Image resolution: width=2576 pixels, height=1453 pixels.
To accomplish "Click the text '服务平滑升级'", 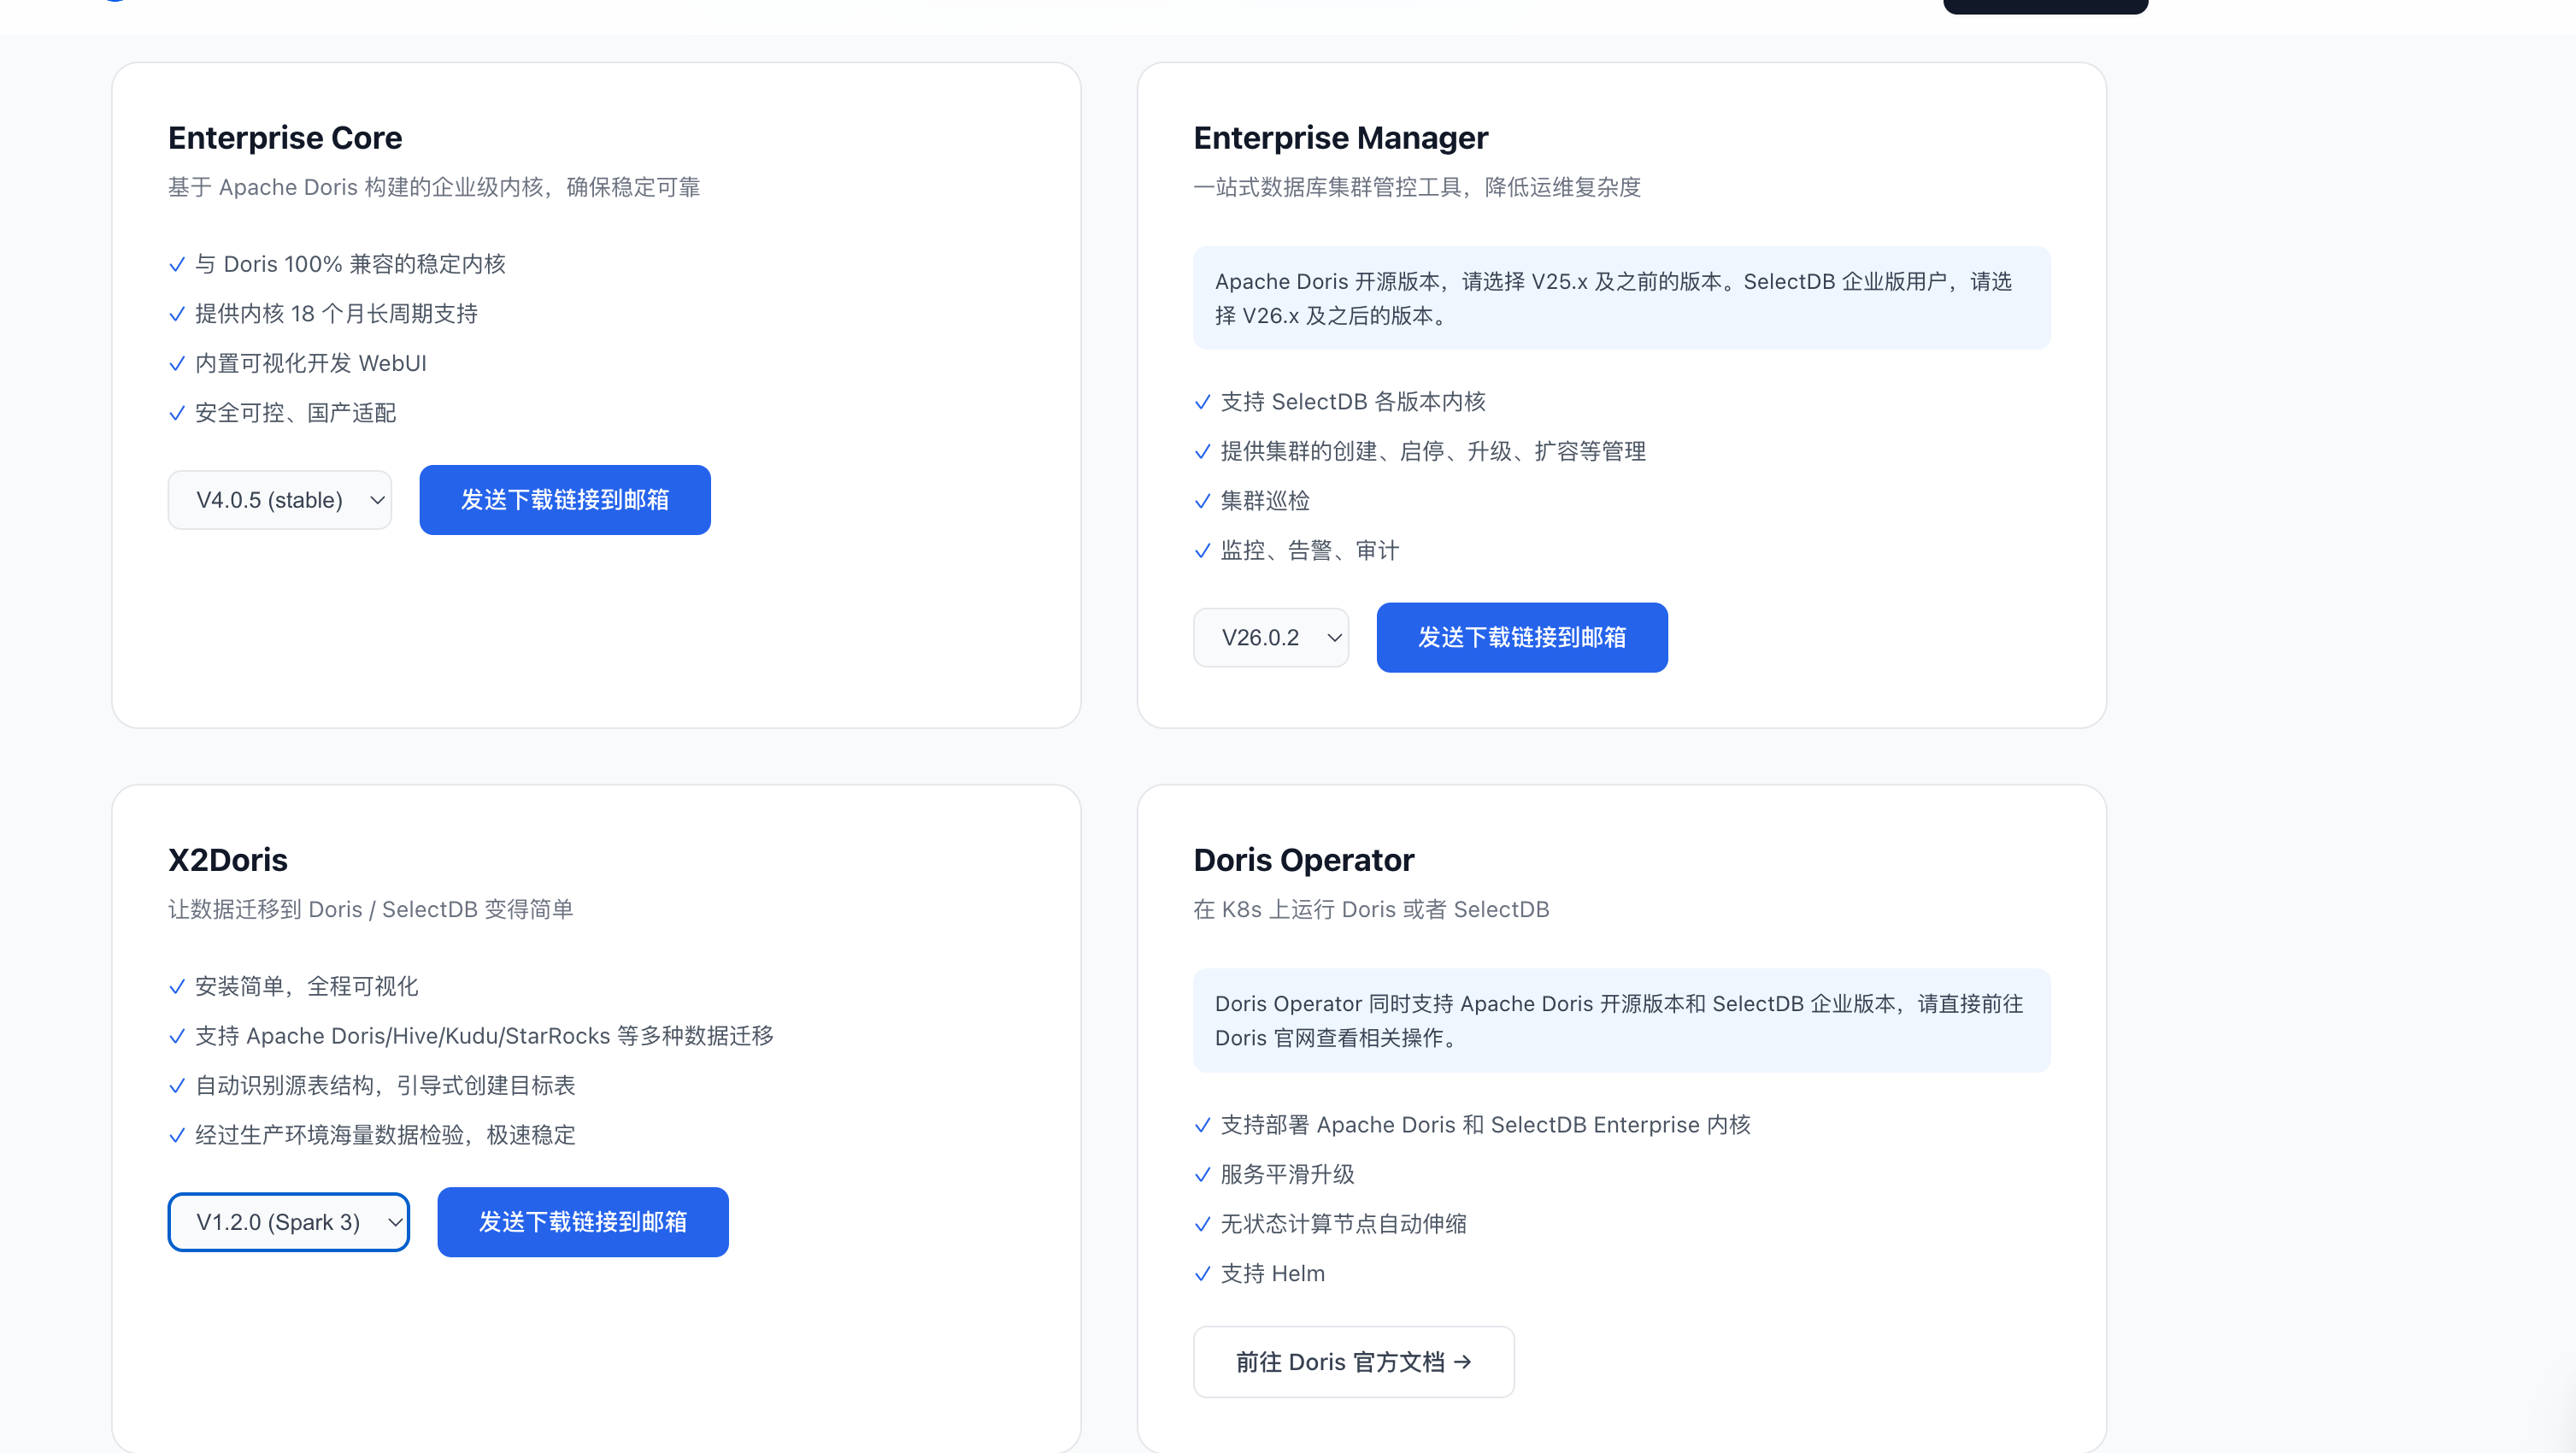I will [1287, 1174].
